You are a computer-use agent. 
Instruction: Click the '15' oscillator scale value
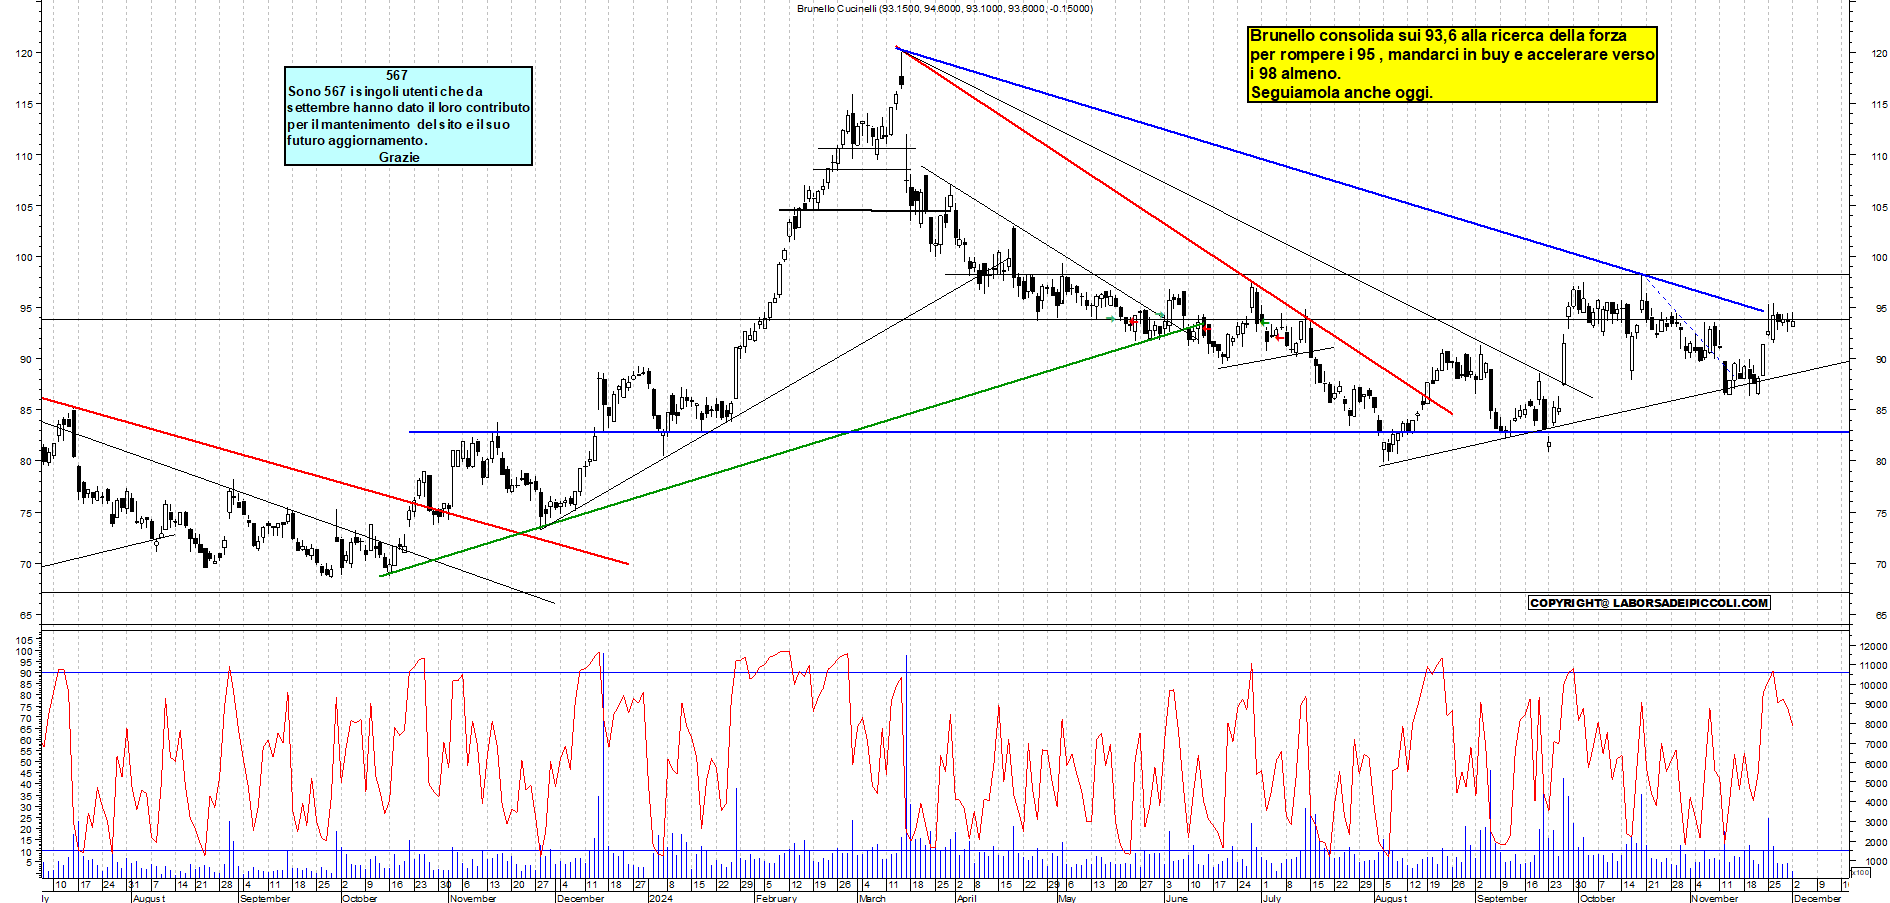point(27,840)
